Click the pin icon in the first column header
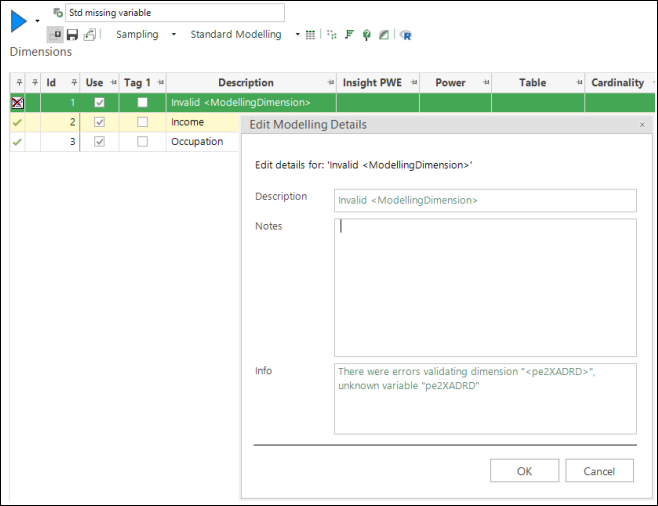Screen dimensions: 658x506 pos(19,82)
